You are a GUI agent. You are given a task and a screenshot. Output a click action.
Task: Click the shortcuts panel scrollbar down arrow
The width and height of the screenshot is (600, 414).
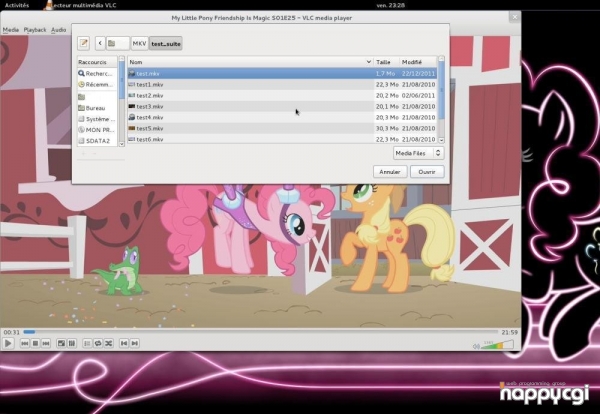click(122, 144)
